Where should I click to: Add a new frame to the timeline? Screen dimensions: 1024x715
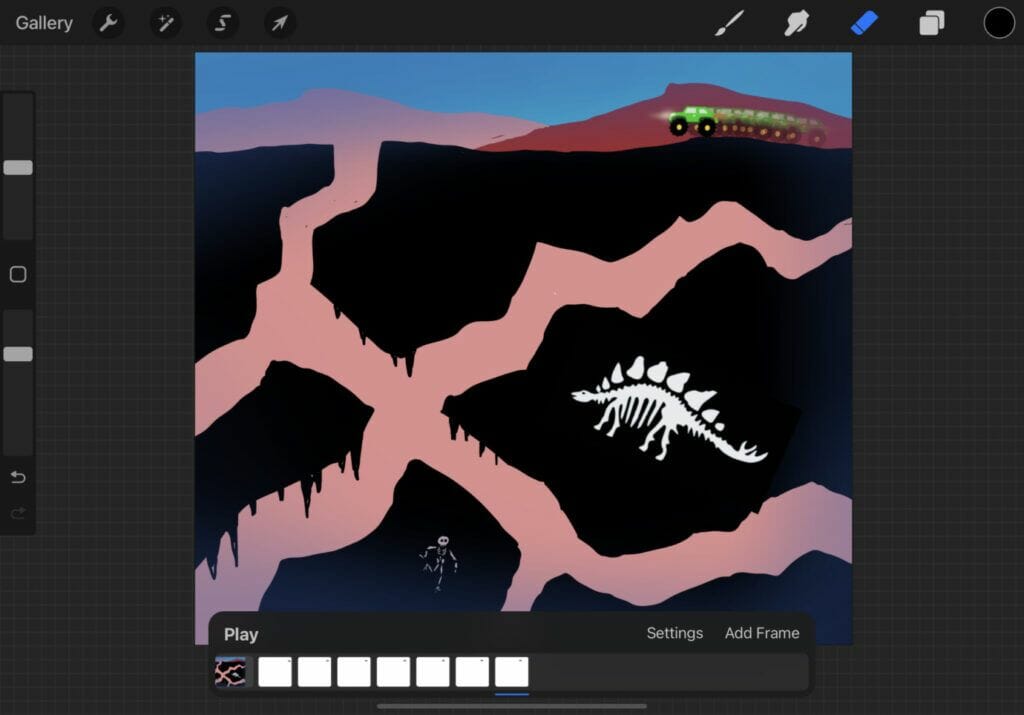coord(762,633)
